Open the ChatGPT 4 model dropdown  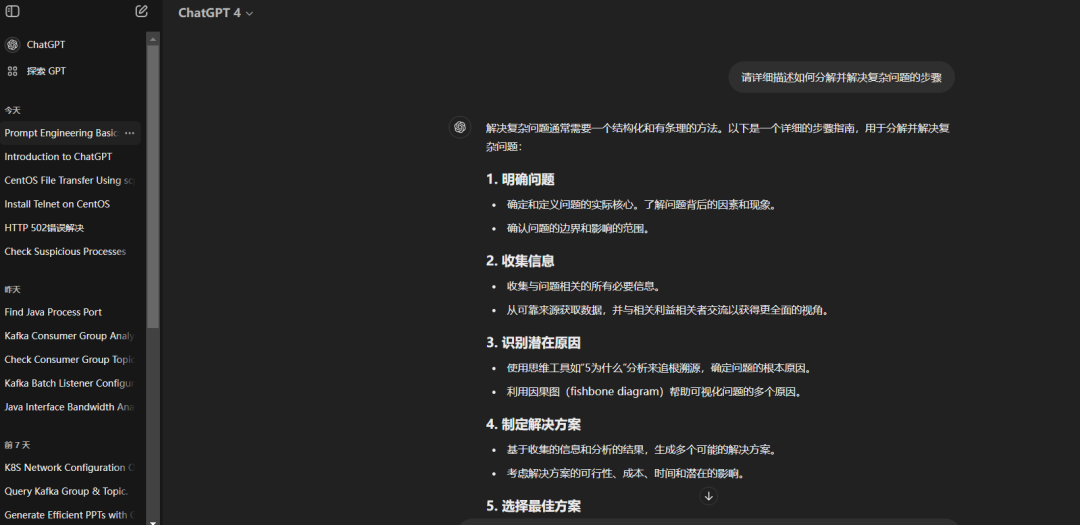pos(216,13)
